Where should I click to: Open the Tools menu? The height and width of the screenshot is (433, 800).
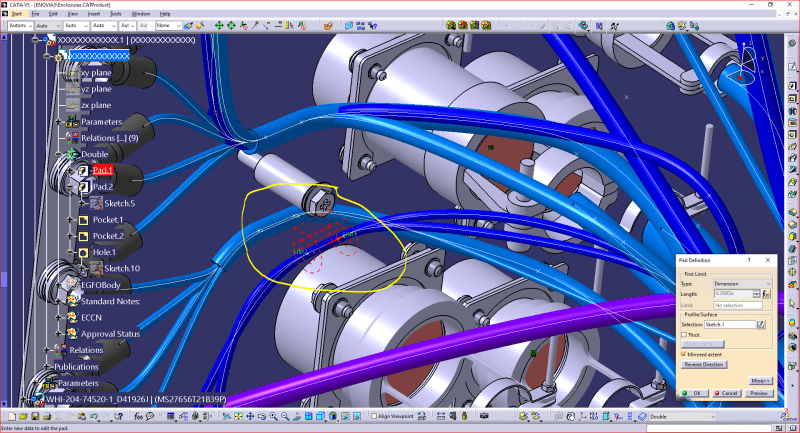116,14
